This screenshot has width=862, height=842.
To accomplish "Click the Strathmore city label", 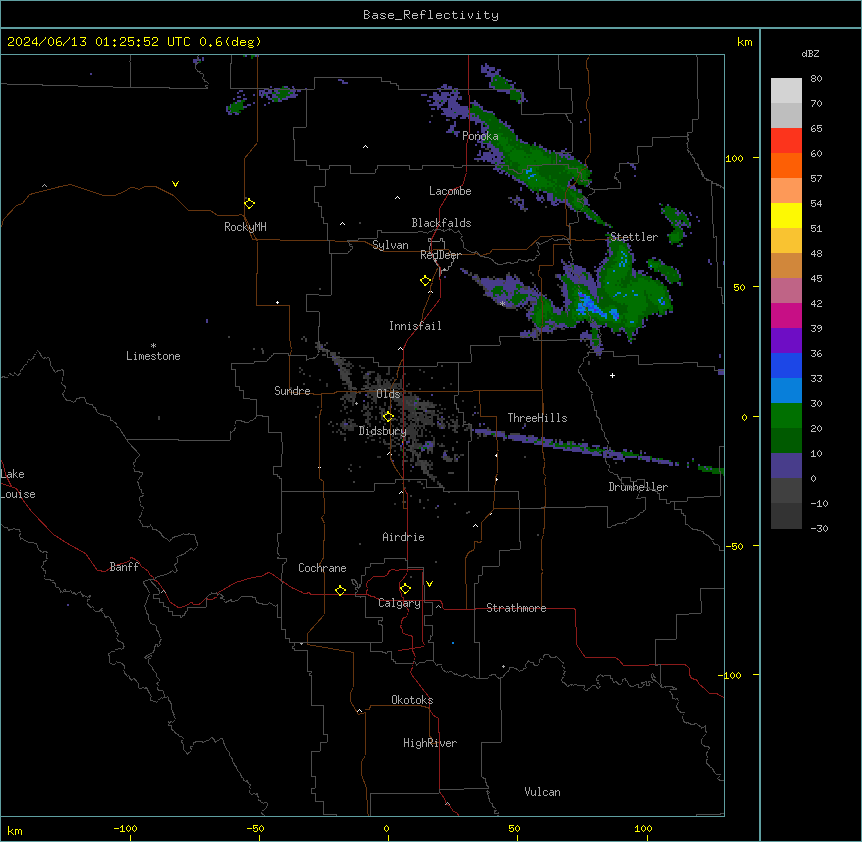I will tap(516, 608).
